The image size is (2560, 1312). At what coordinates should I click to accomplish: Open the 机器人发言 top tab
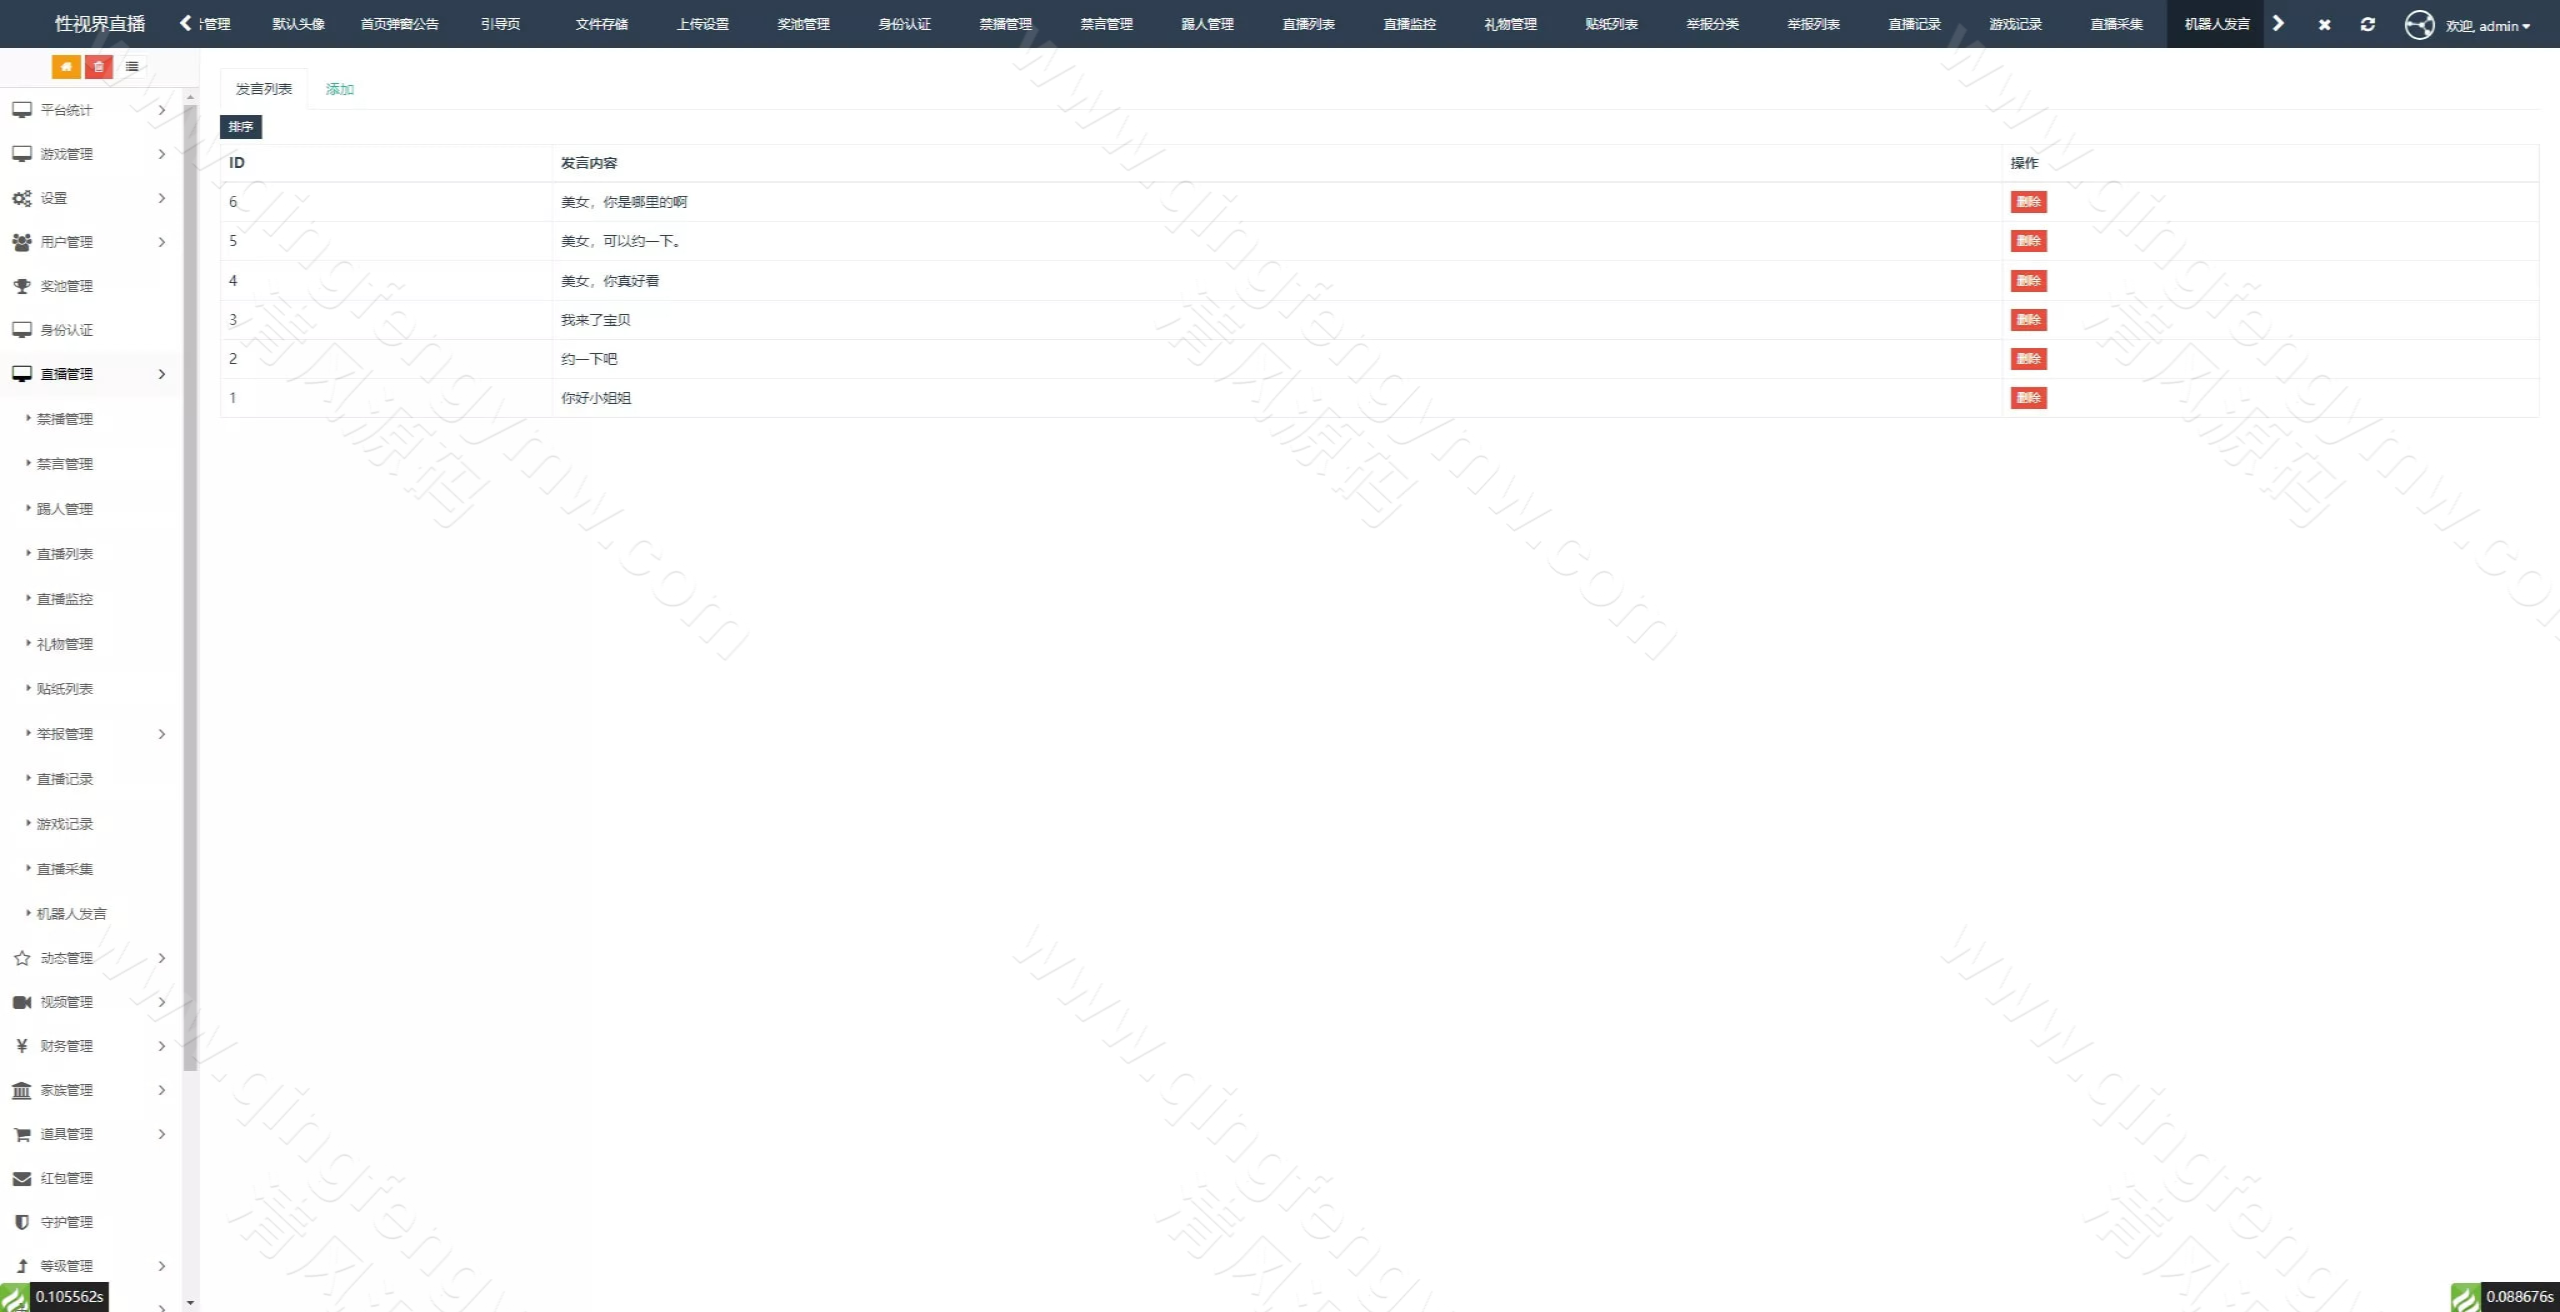[x=2216, y=24]
